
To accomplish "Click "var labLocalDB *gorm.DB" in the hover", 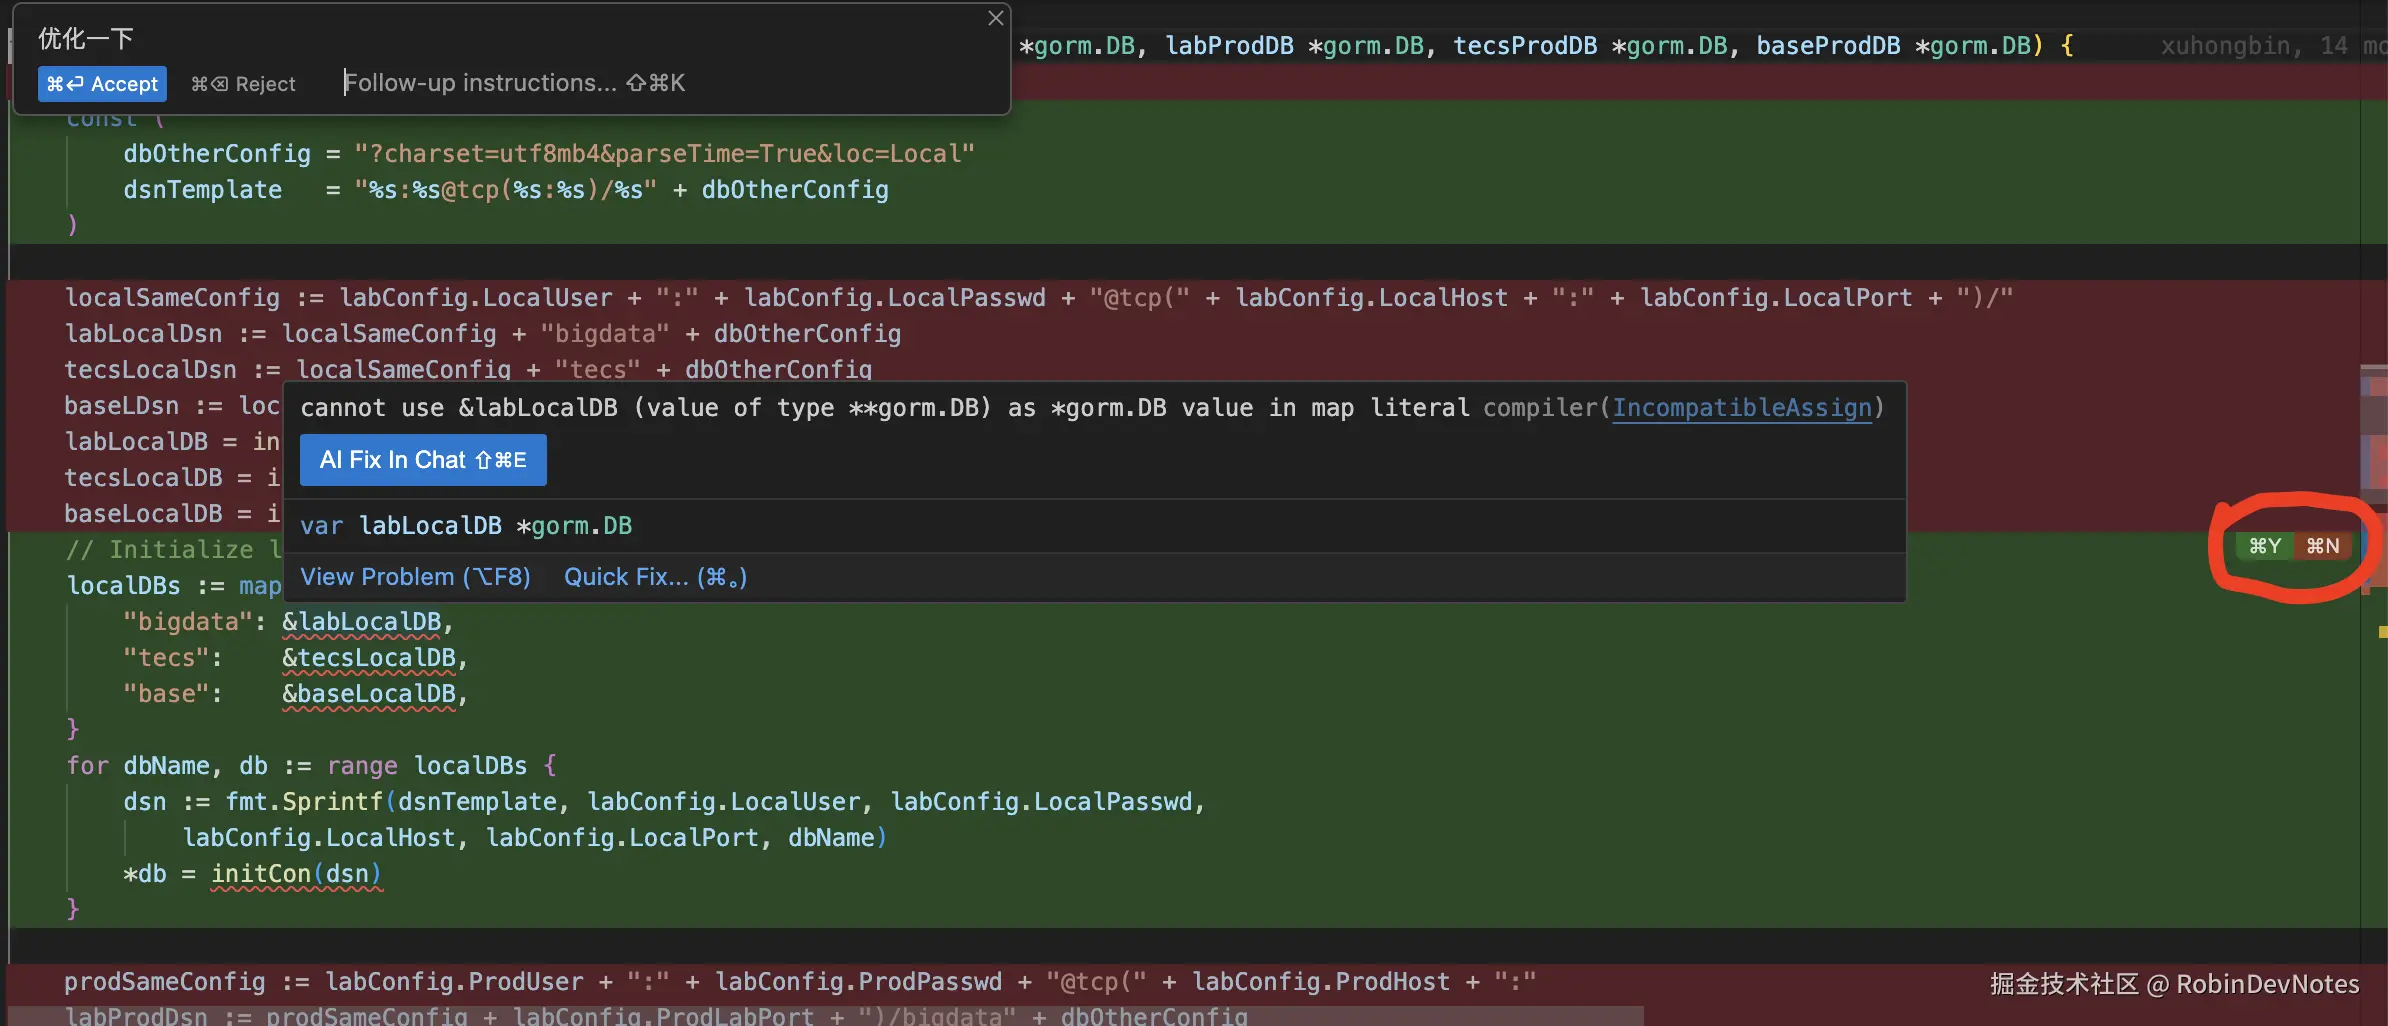I will [x=466, y=526].
